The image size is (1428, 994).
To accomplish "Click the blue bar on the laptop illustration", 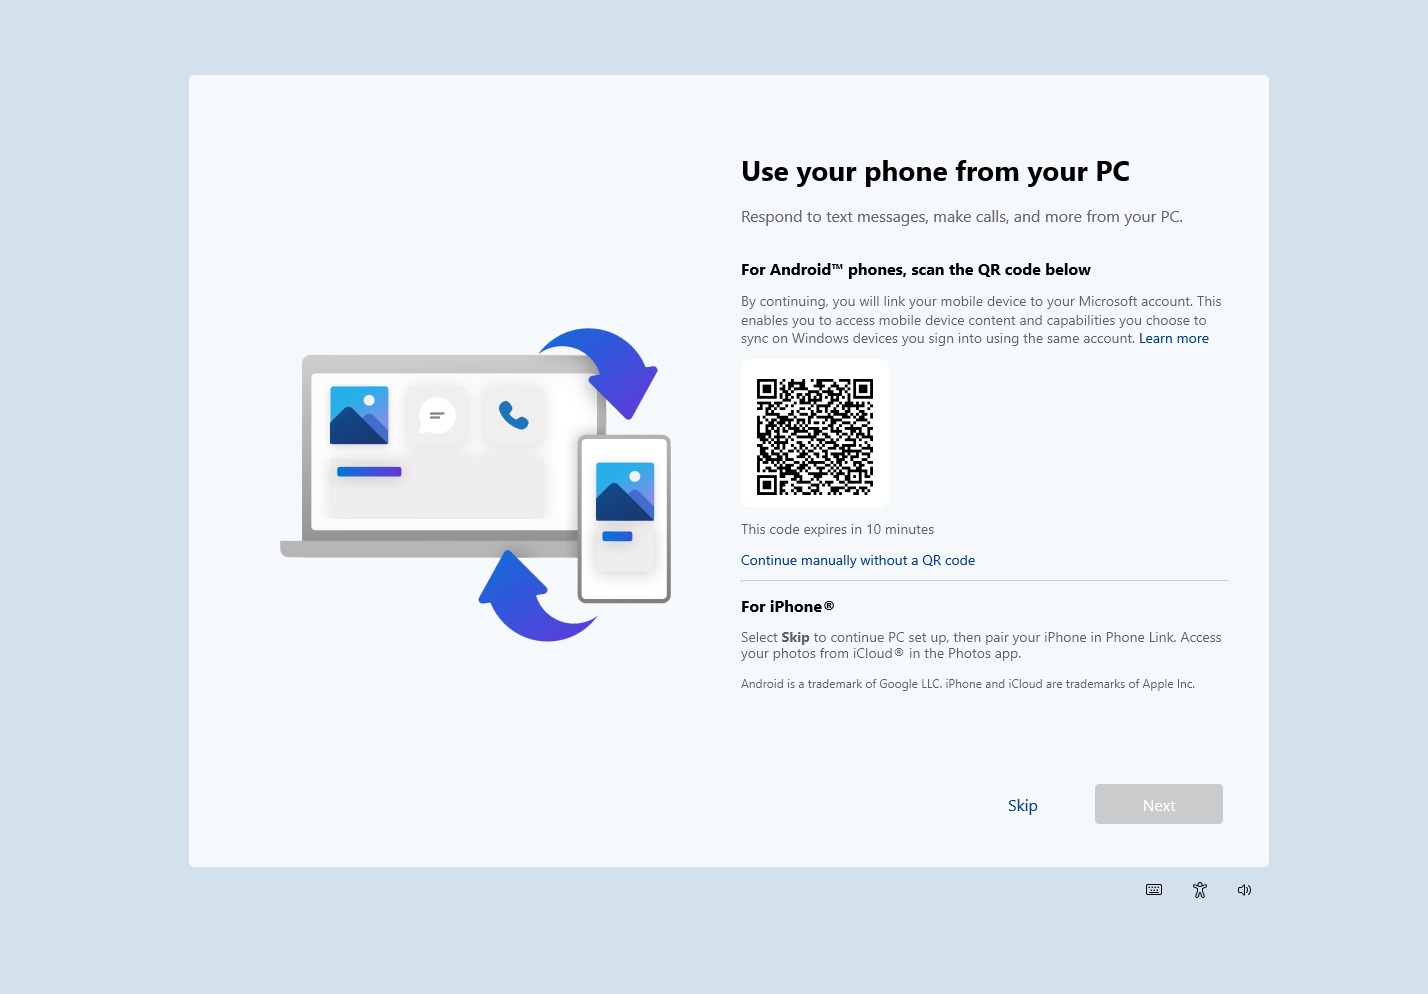I will (x=369, y=472).
